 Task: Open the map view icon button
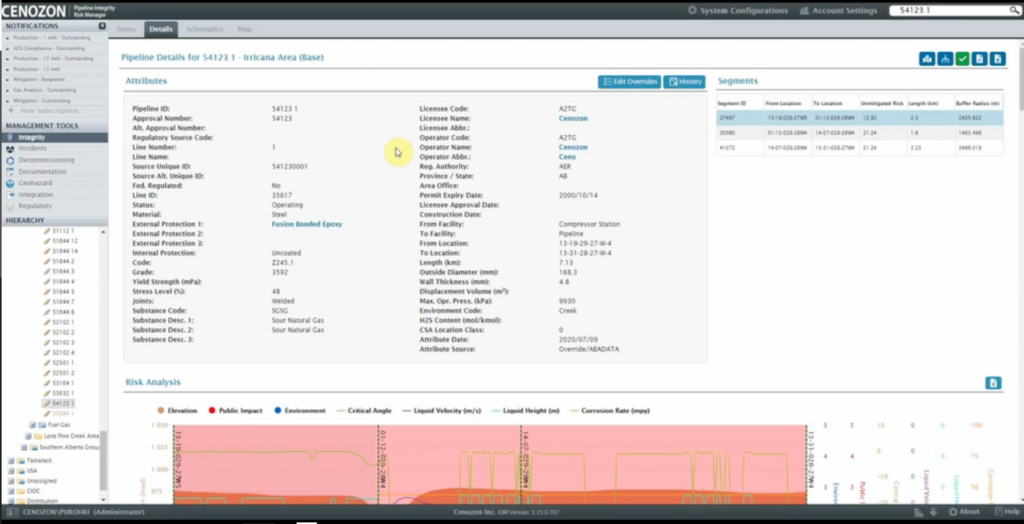tap(927, 59)
